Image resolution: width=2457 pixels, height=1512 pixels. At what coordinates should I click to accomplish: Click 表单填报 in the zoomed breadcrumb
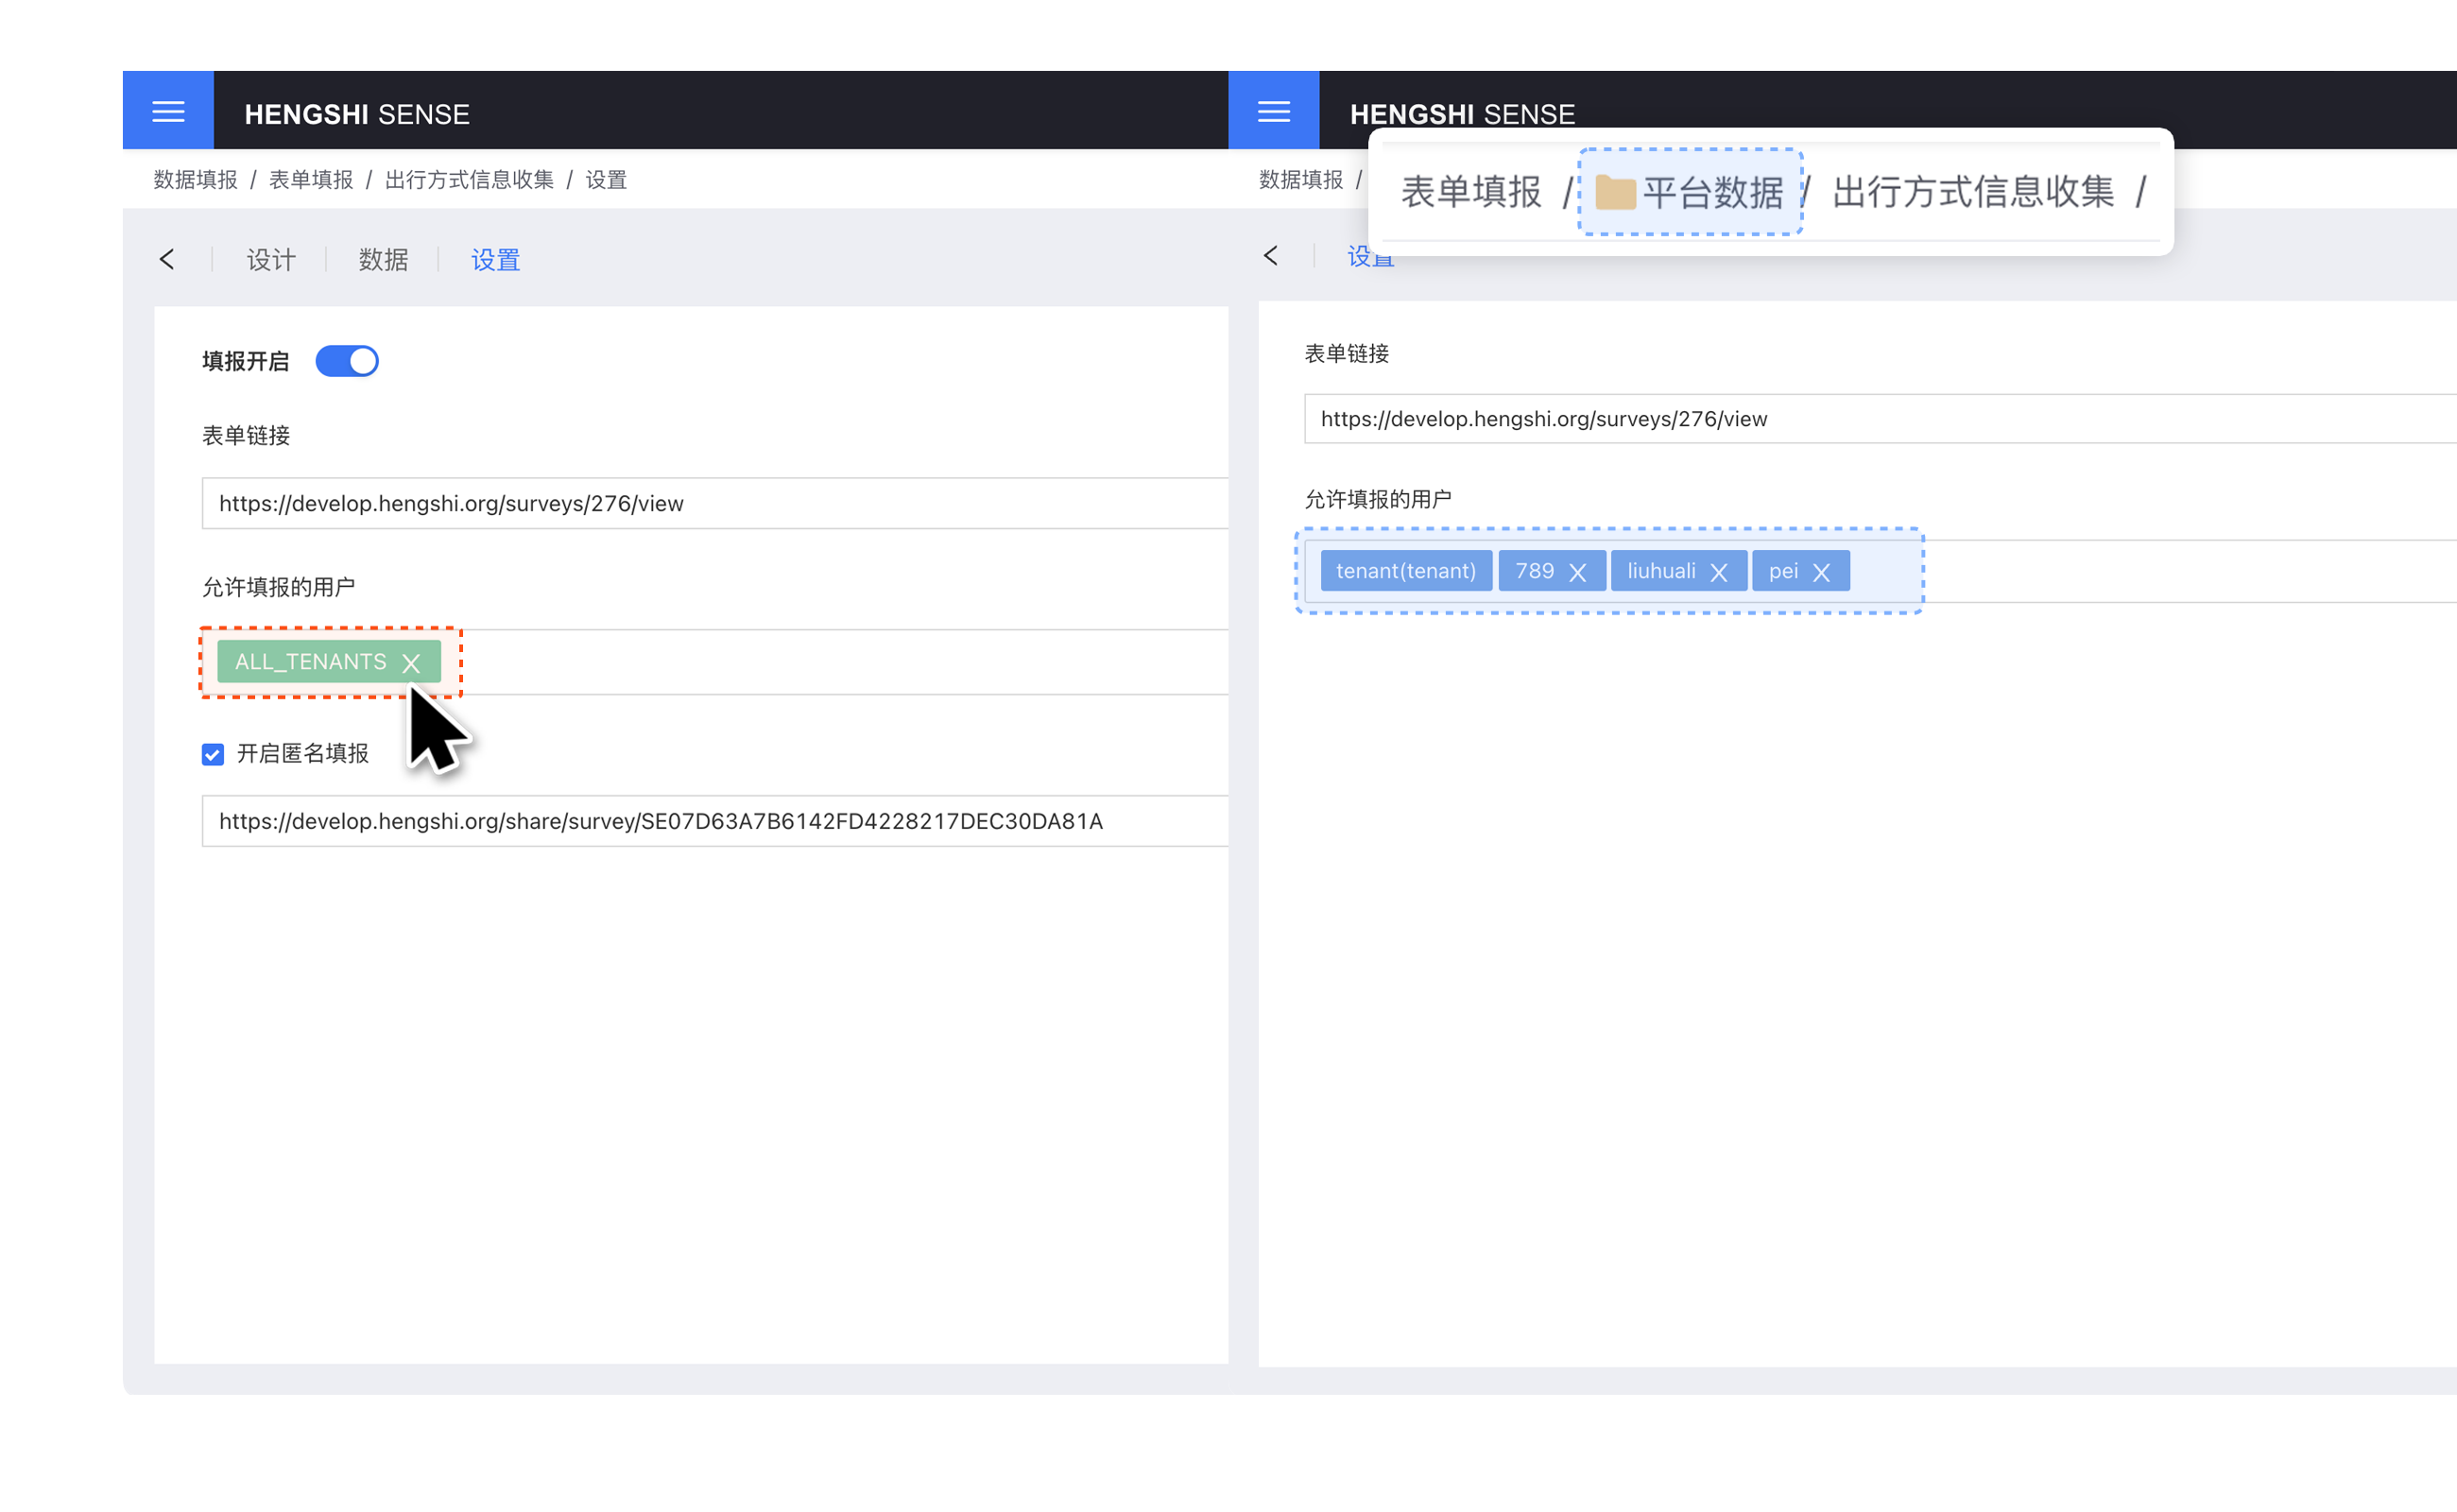point(1471,192)
